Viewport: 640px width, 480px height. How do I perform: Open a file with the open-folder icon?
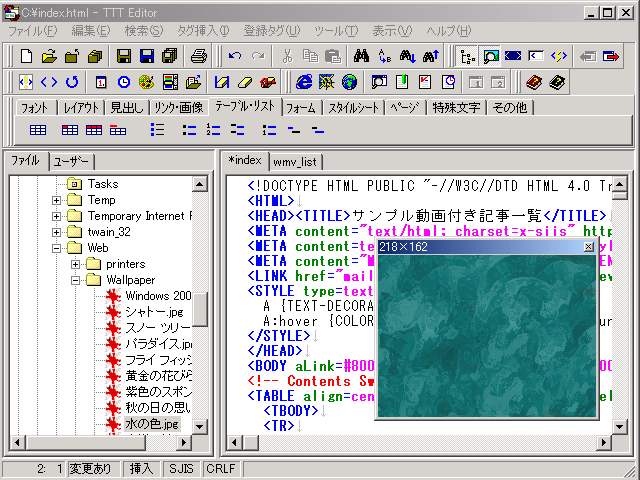[x=49, y=56]
